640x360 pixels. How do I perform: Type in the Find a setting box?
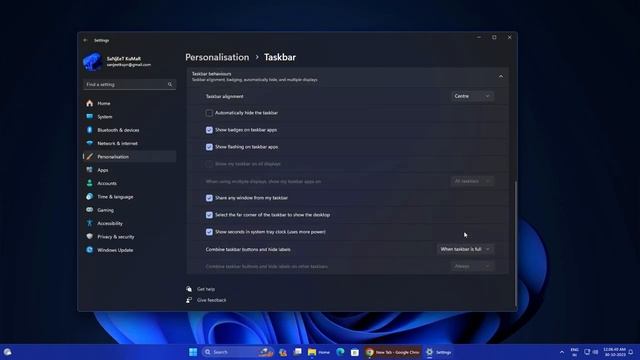[x=129, y=84]
